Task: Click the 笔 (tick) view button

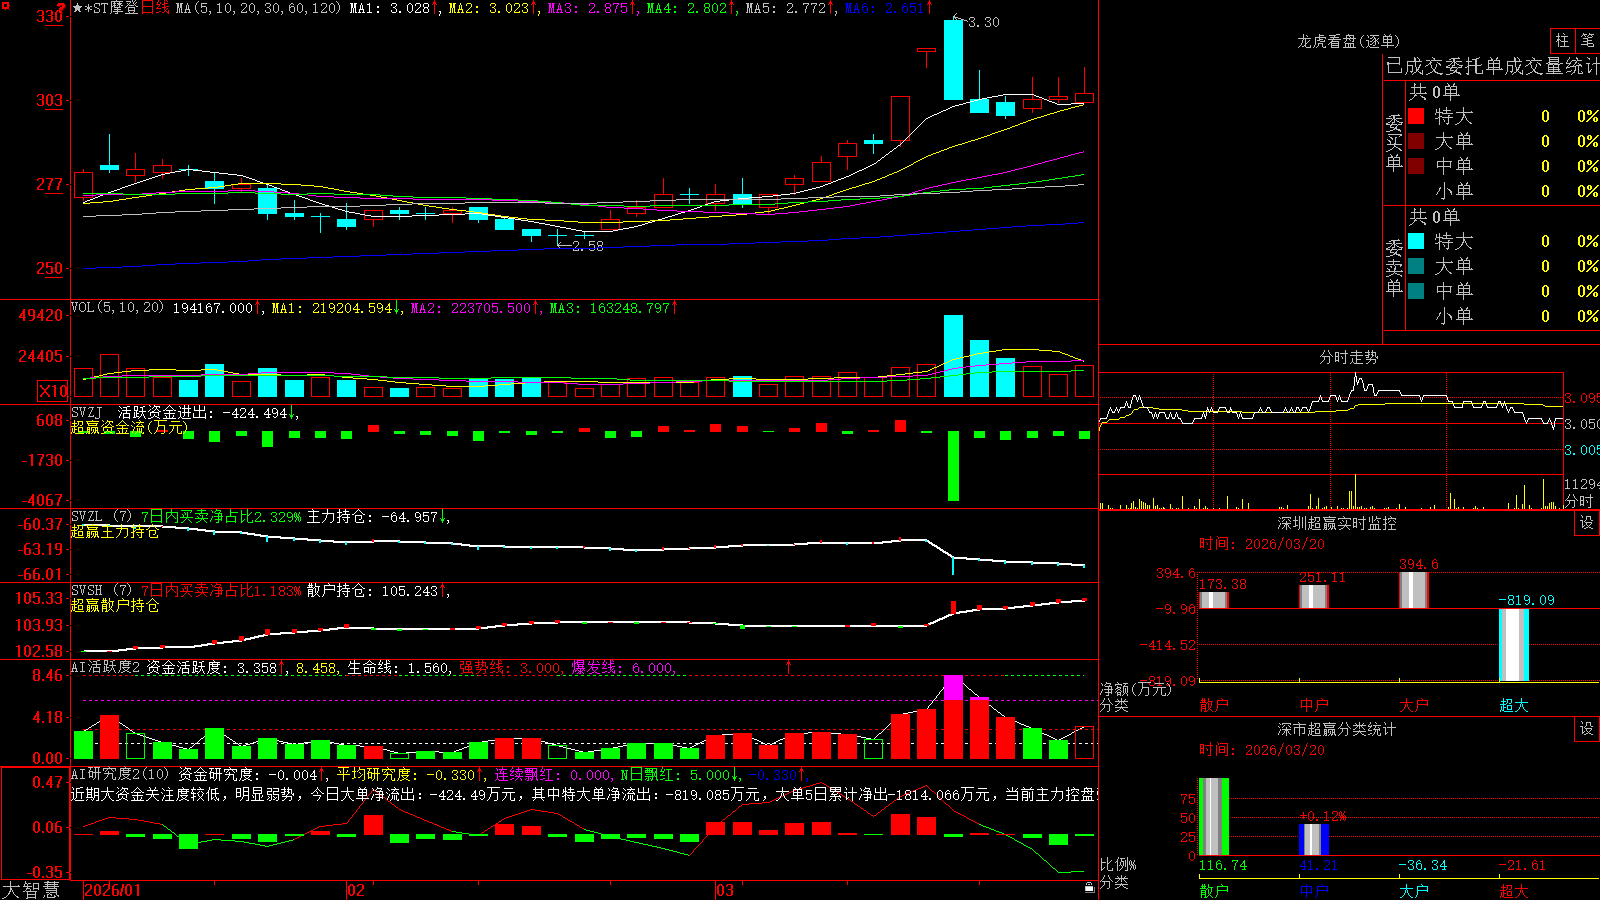Action: (1587, 41)
